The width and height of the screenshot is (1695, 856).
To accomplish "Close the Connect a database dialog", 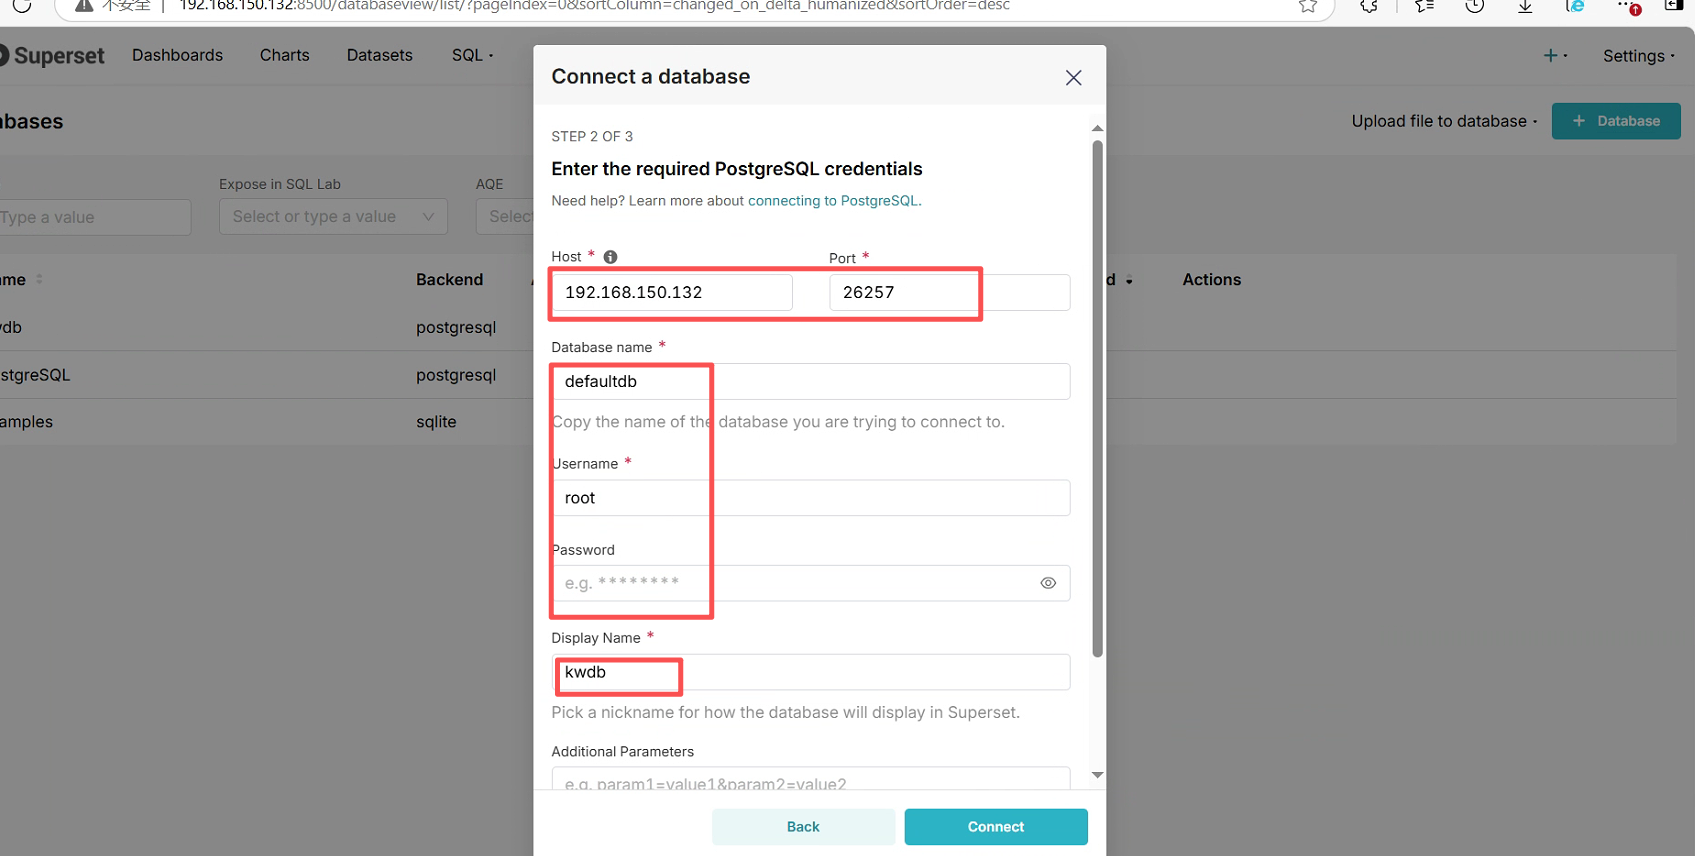I will 1073,78.
